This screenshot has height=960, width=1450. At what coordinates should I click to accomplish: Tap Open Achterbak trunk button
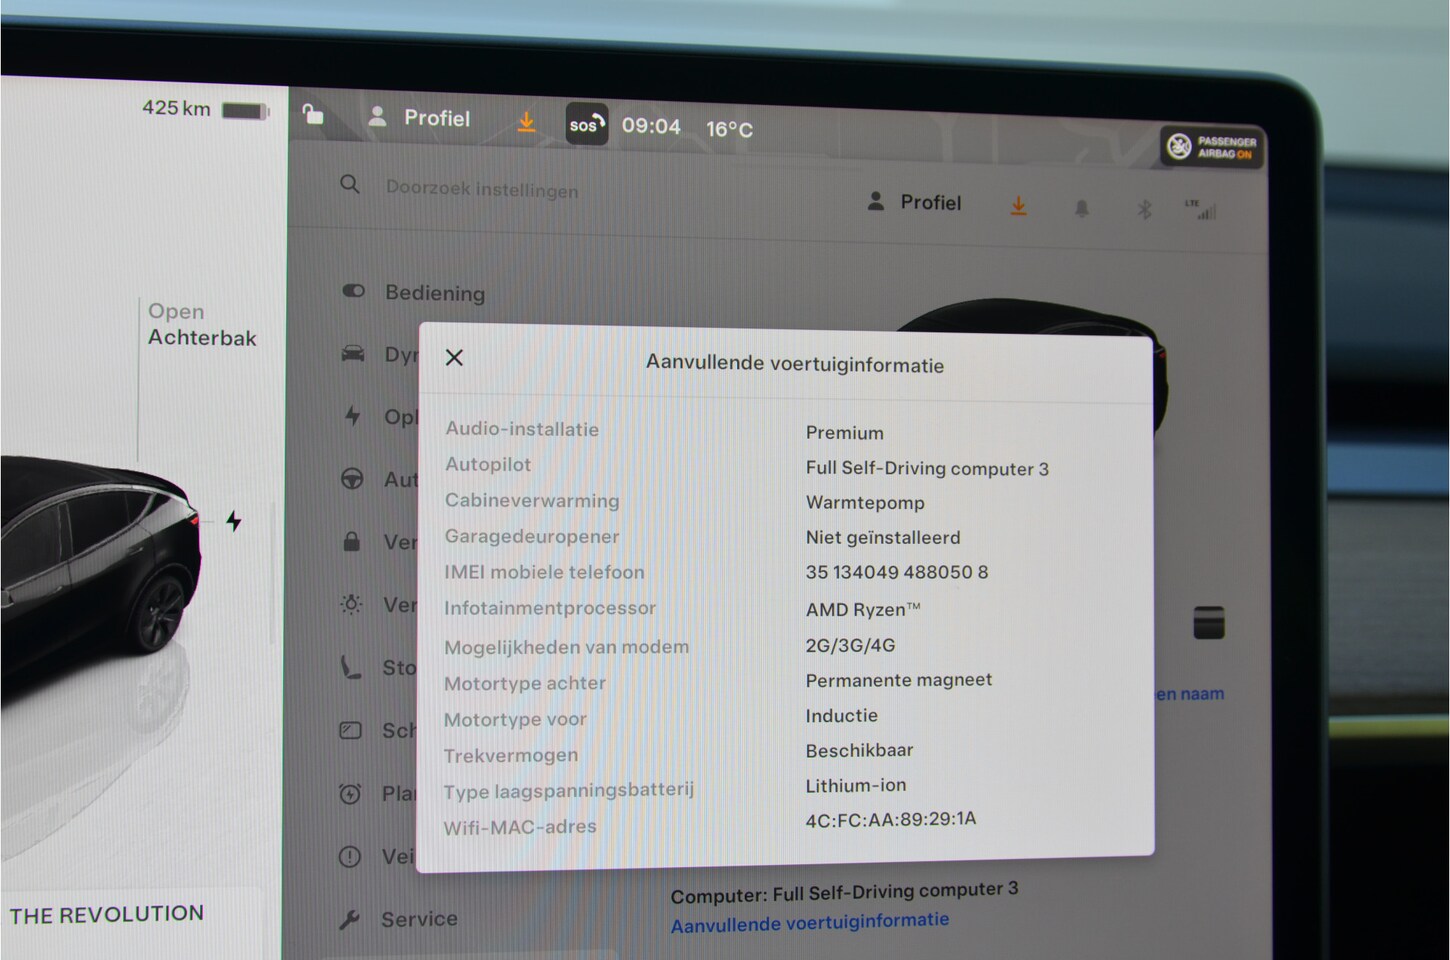point(202,325)
